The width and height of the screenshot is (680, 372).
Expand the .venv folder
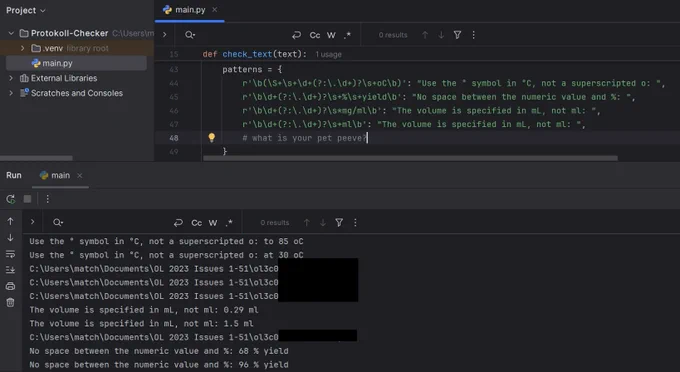coord(23,48)
